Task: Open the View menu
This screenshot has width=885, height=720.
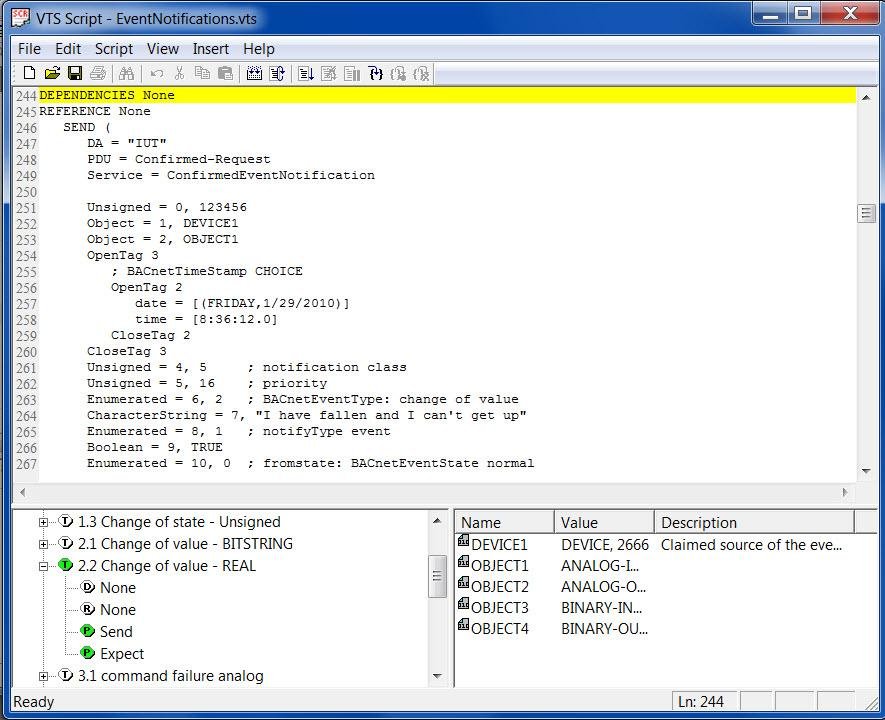Action: 162,48
